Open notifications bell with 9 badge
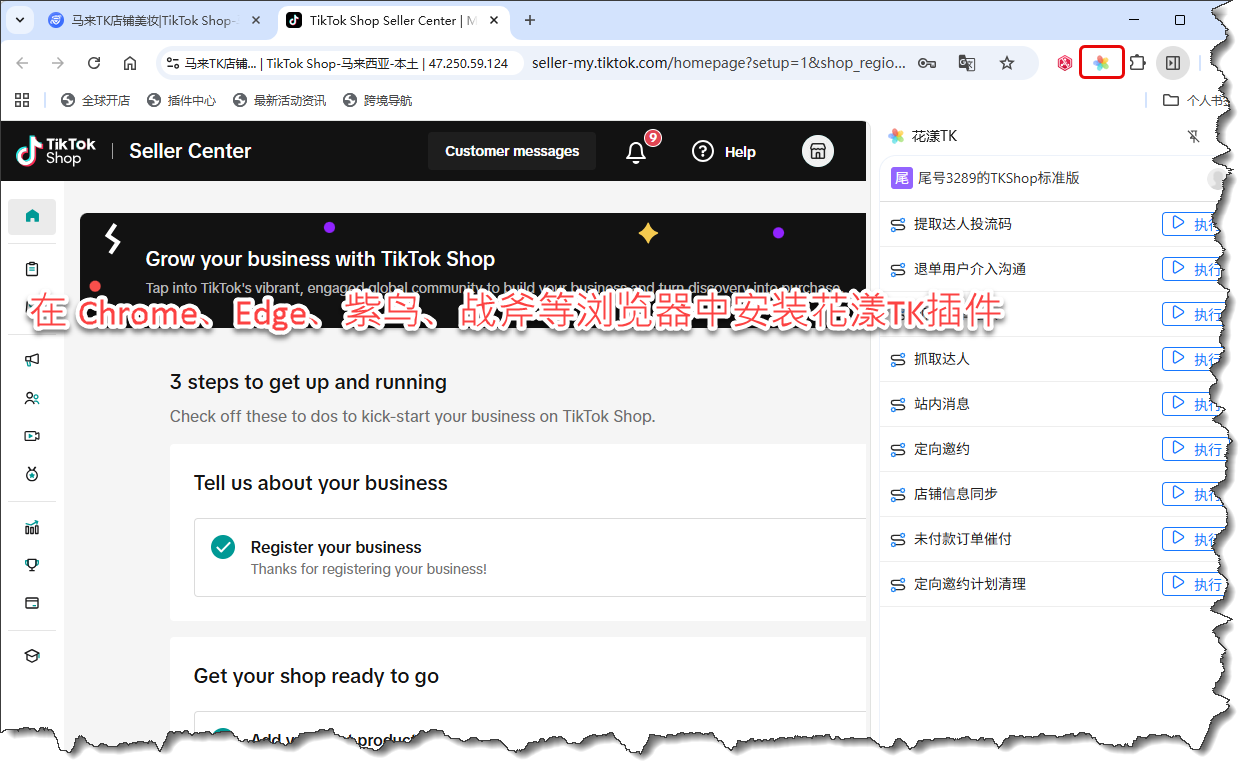 coord(637,152)
